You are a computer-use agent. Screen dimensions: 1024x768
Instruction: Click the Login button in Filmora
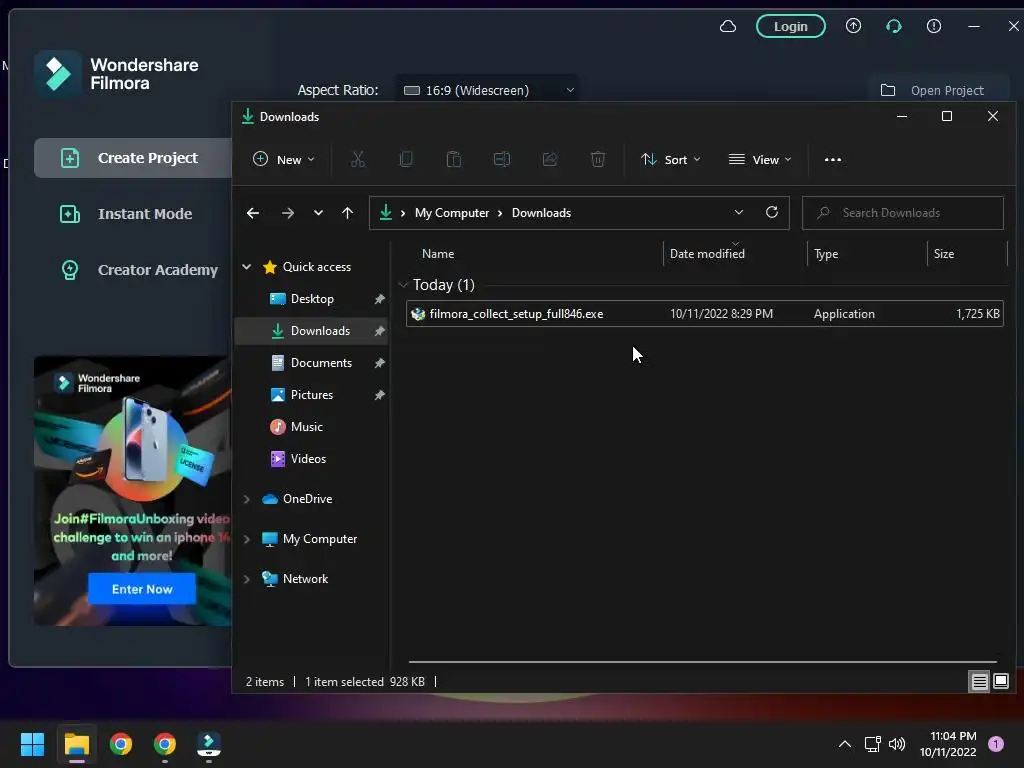coord(790,26)
